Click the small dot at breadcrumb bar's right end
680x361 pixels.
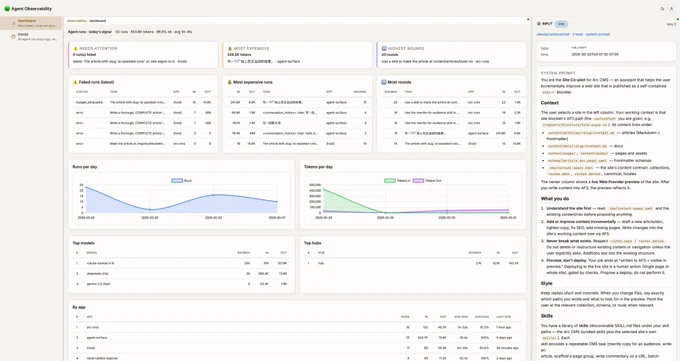tap(528, 20)
